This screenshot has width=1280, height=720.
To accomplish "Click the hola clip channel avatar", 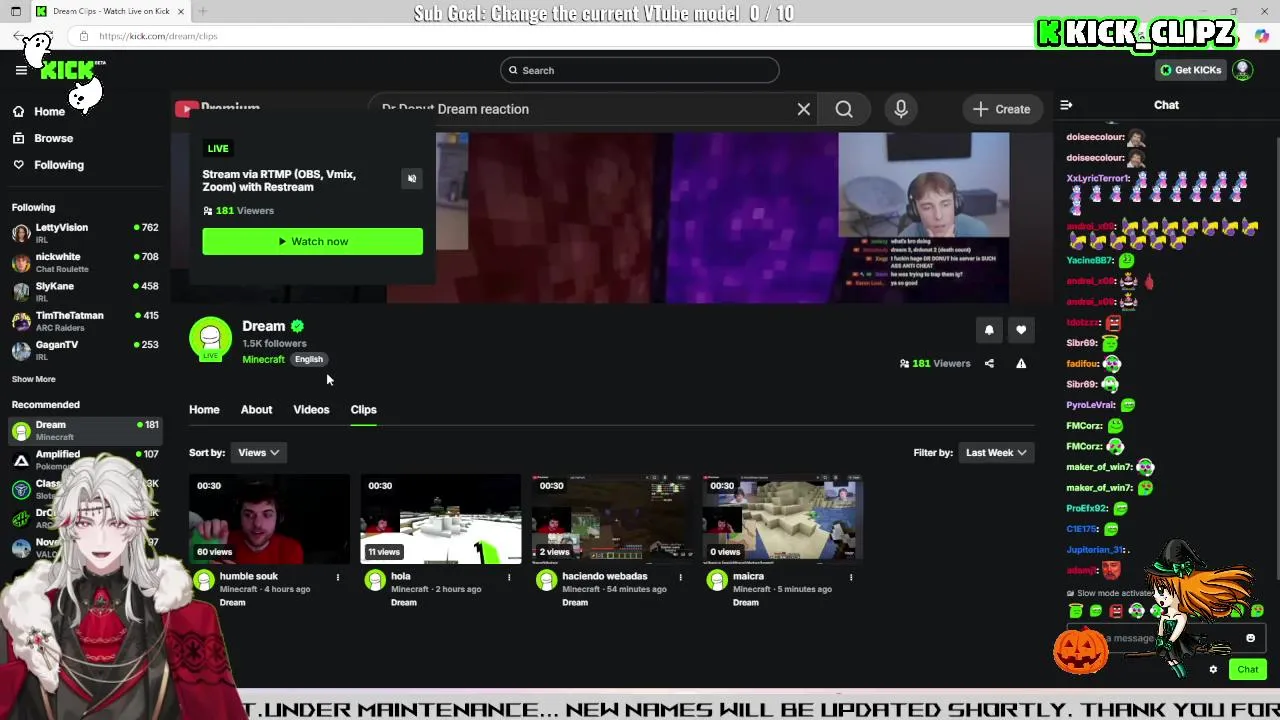I will [375, 580].
